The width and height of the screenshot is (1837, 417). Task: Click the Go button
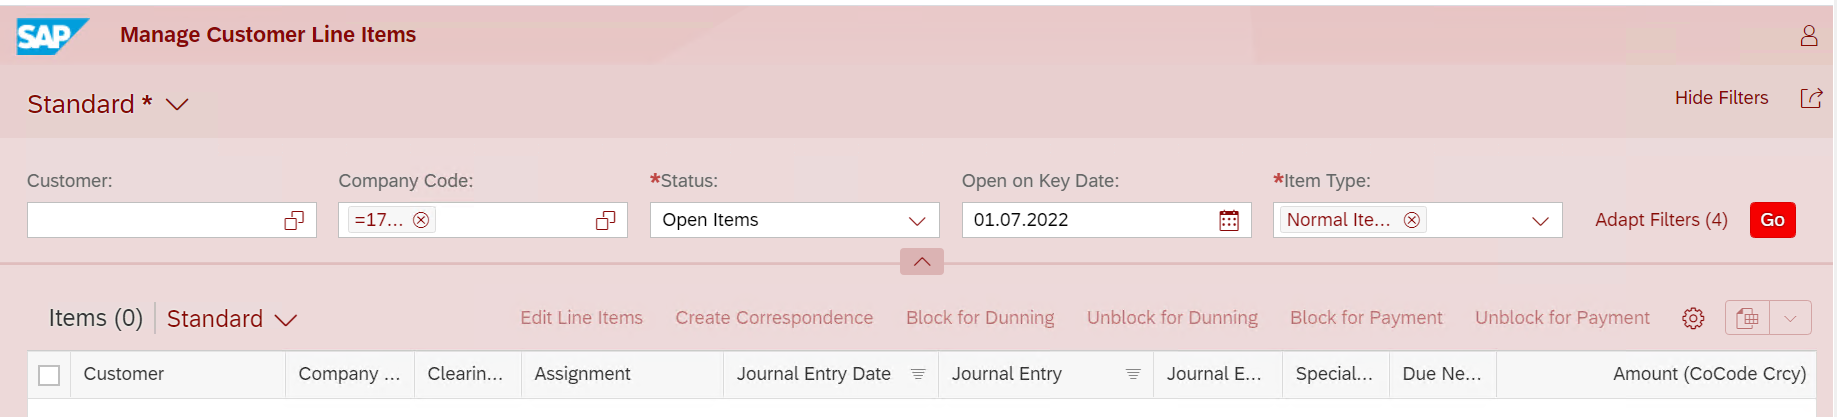(x=1772, y=220)
